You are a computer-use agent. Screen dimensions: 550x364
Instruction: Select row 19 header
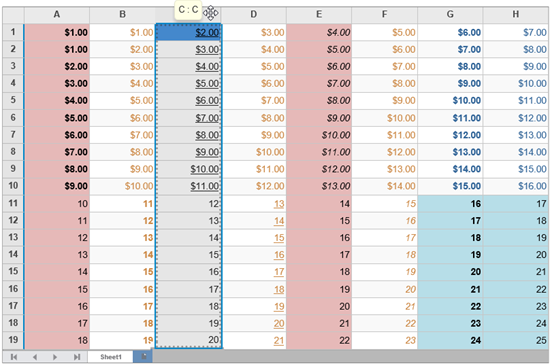coord(13,340)
